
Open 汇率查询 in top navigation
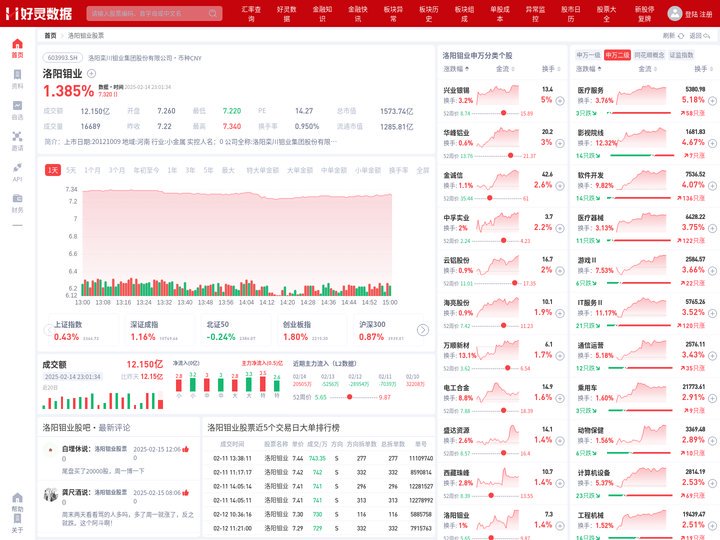tap(251, 14)
